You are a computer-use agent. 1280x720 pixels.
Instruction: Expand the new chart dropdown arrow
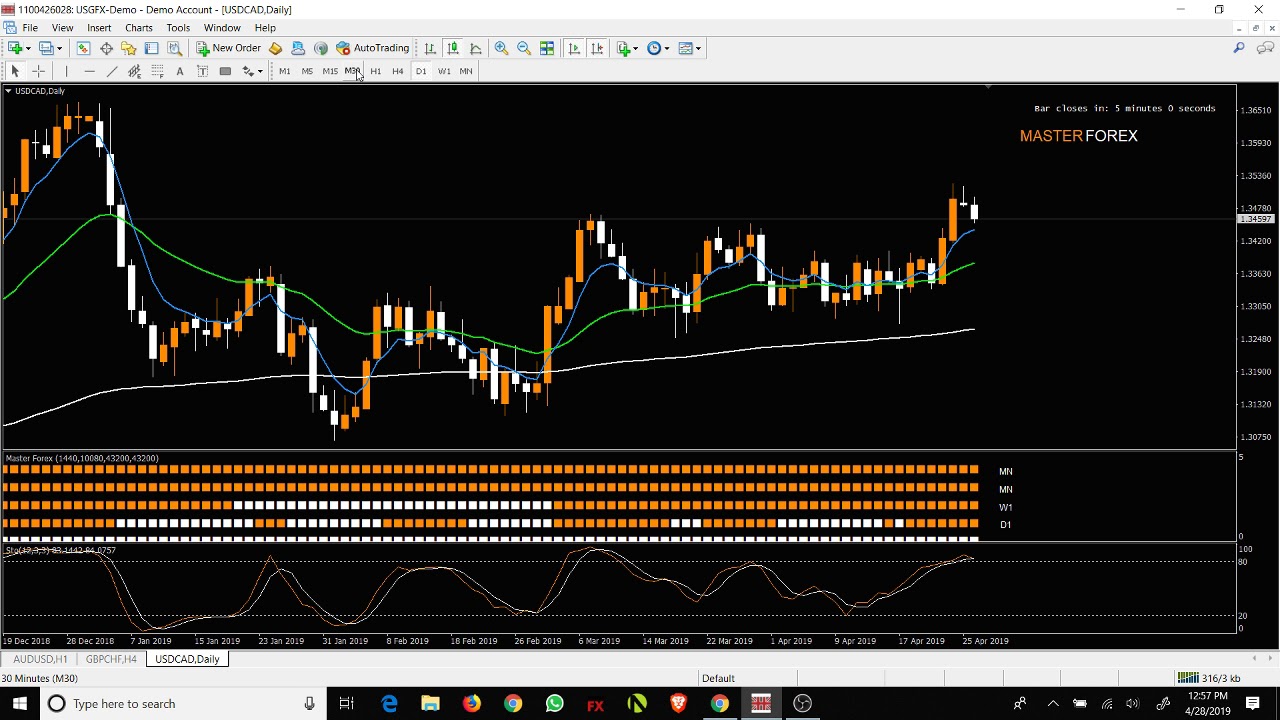pyautogui.click(x=28, y=48)
